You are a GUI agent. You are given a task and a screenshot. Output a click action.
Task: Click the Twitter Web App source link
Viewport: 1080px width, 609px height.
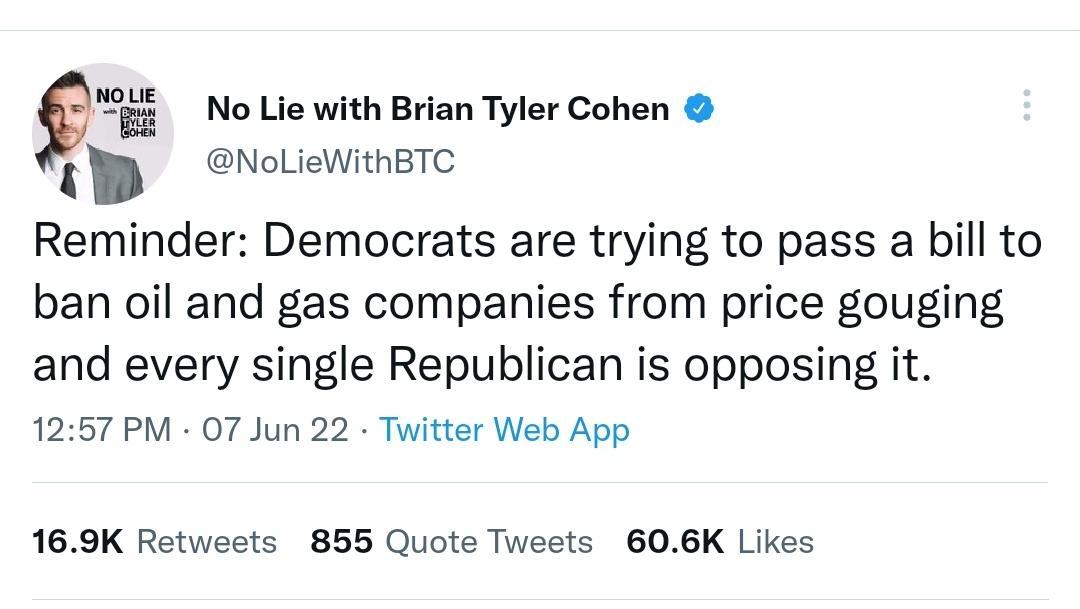pyautogui.click(x=502, y=430)
